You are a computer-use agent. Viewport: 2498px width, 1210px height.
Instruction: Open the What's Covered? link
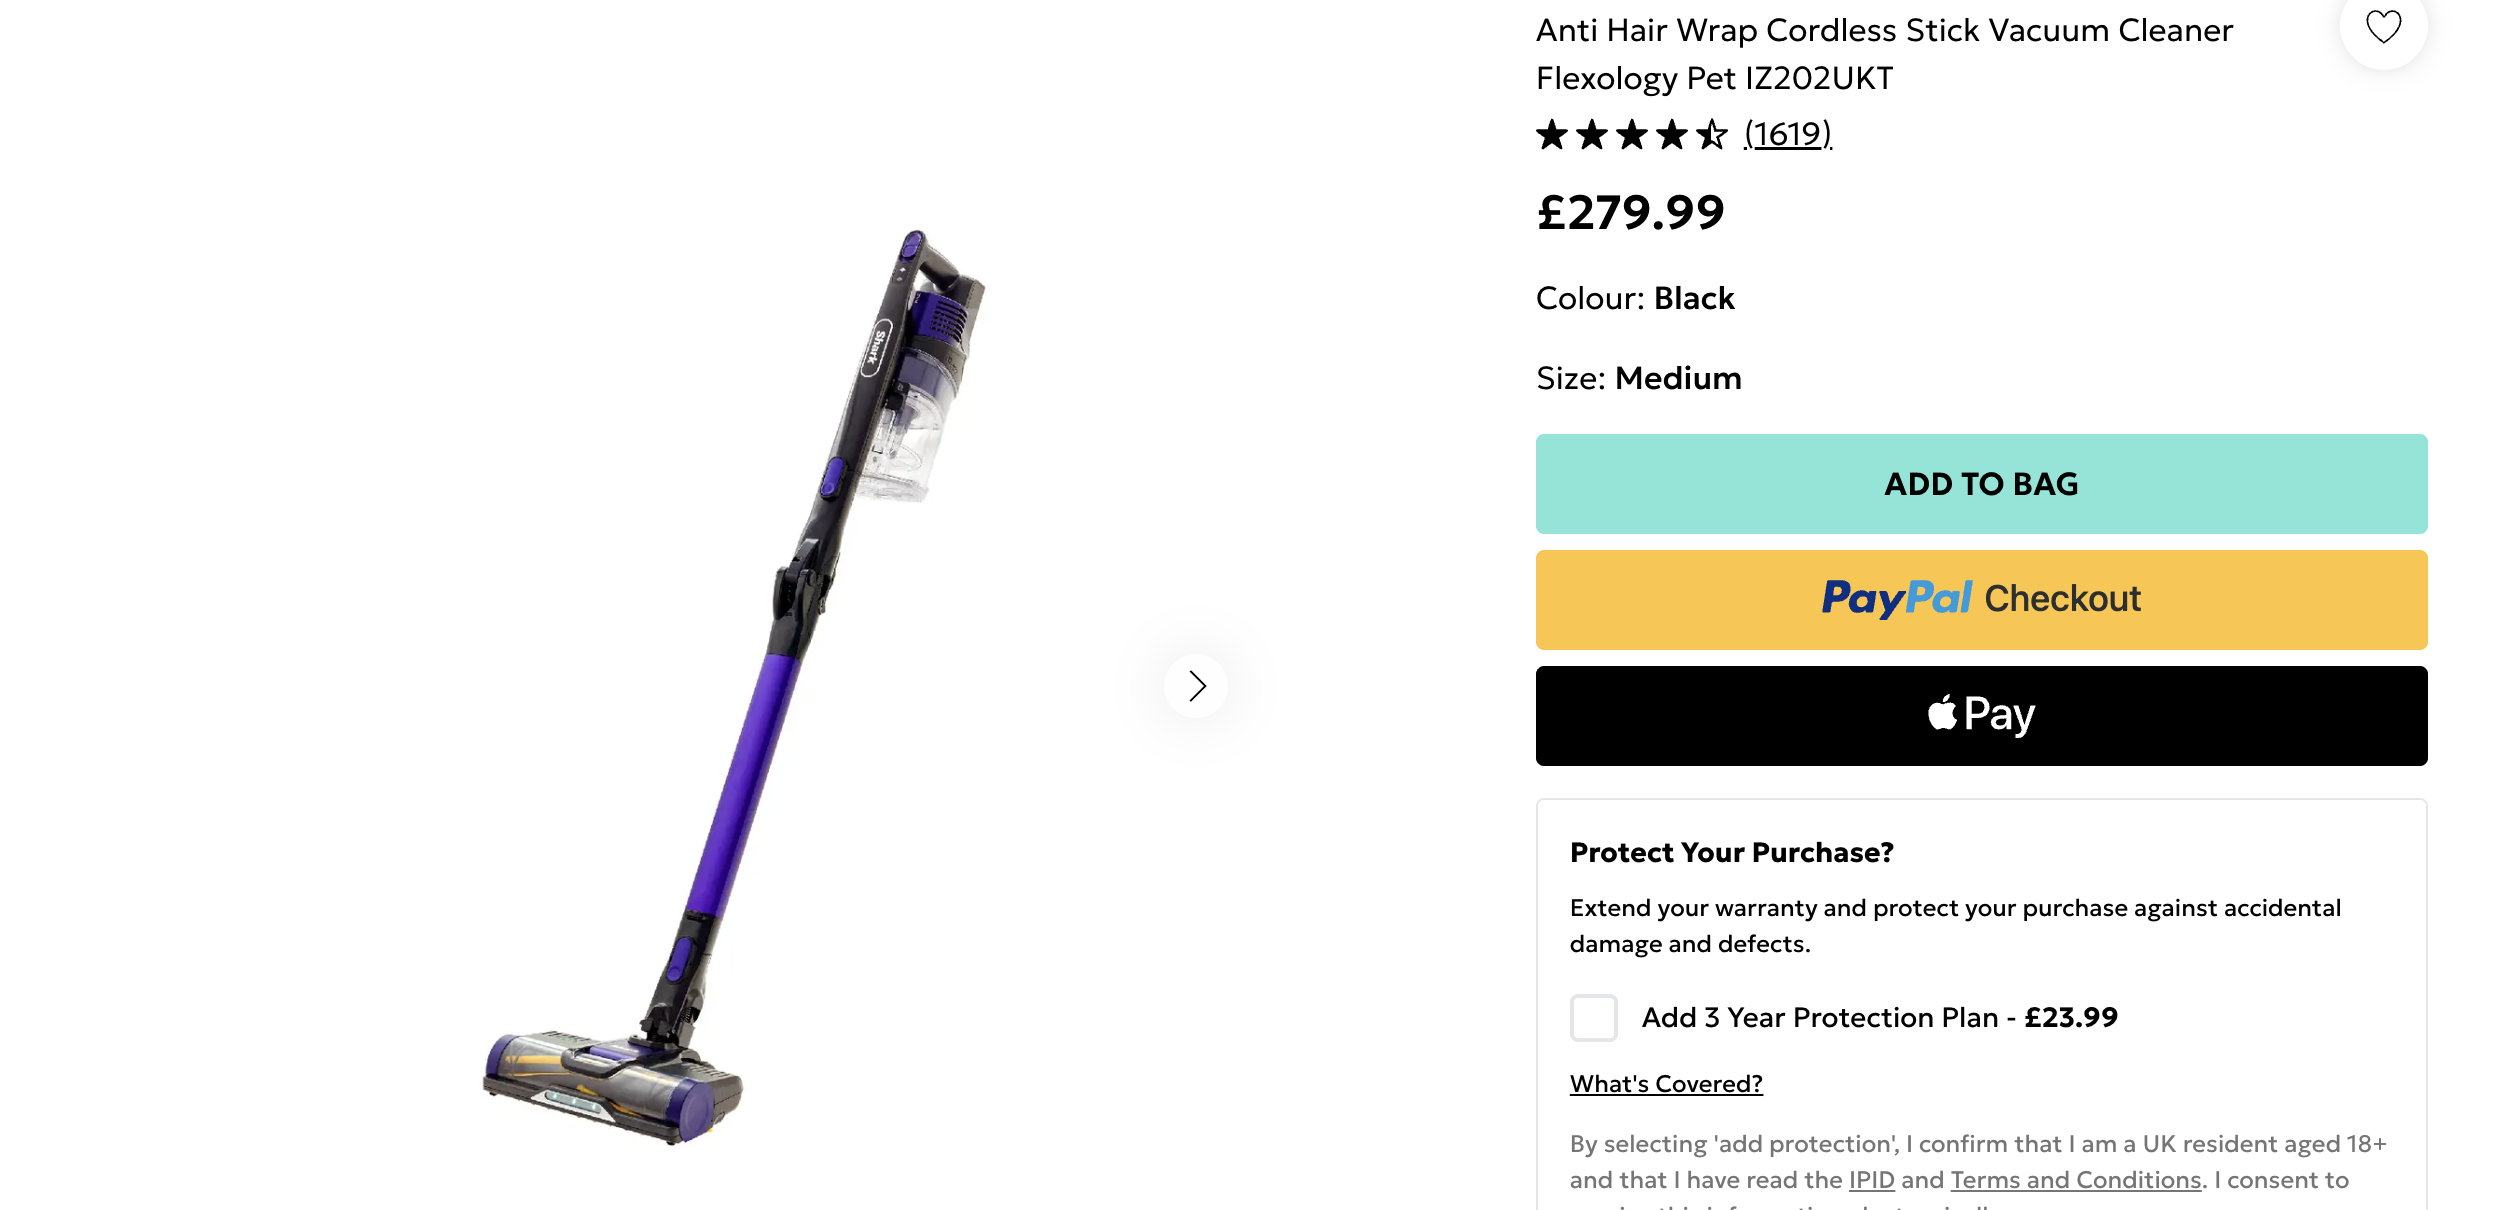[1666, 1084]
